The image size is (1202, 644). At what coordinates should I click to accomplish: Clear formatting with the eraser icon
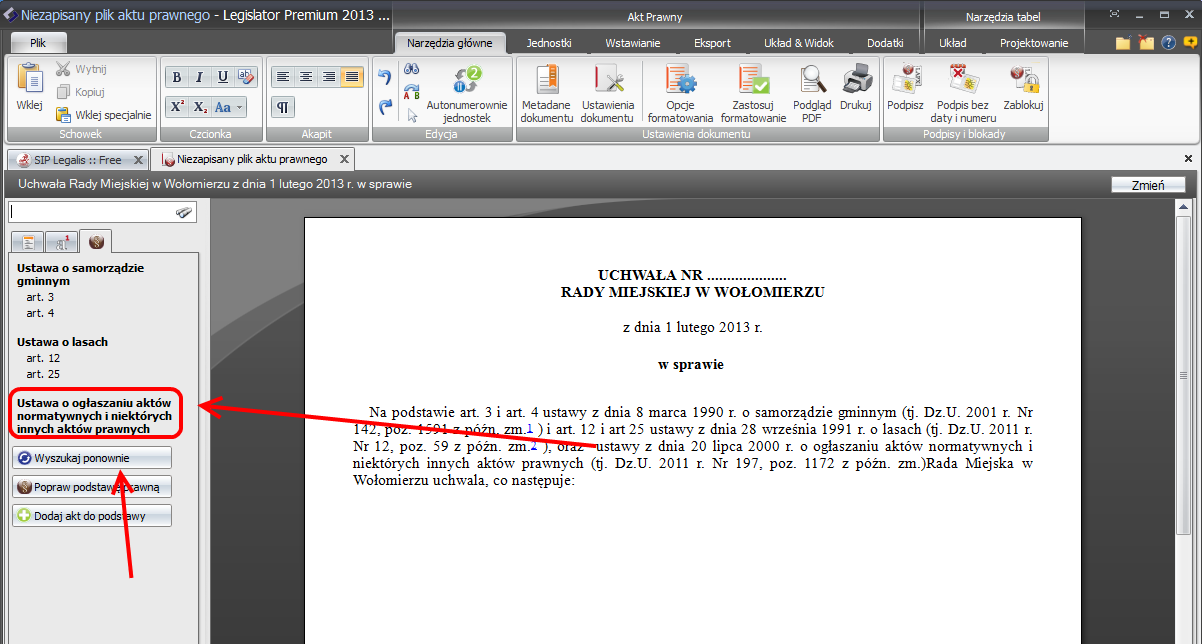point(245,77)
